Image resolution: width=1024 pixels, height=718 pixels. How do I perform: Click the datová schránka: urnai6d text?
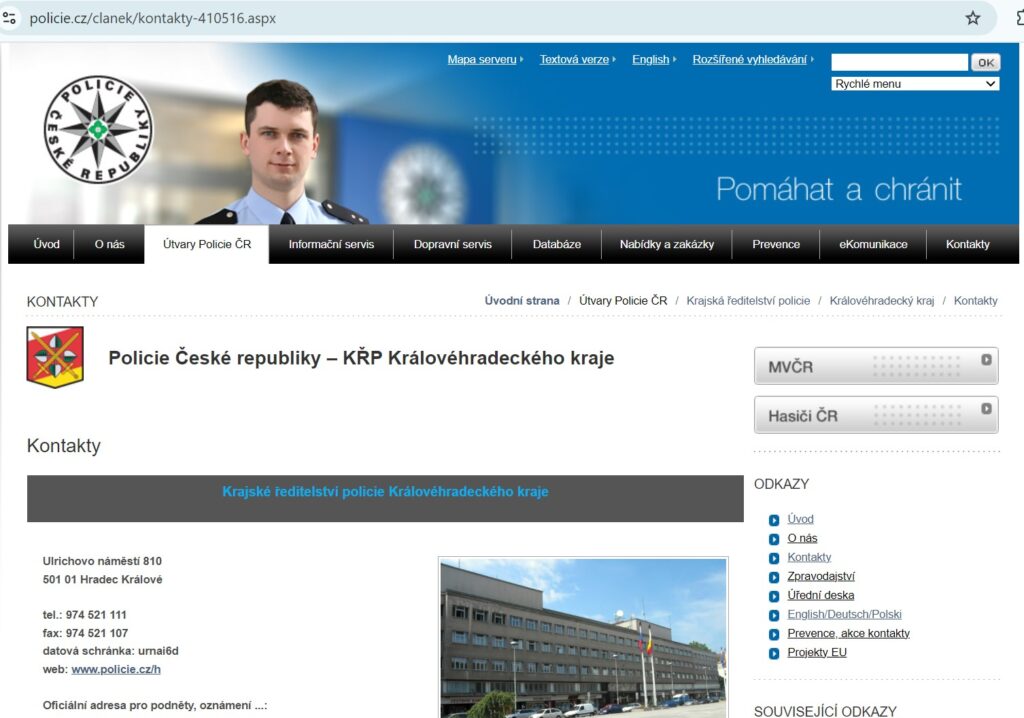coord(110,651)
